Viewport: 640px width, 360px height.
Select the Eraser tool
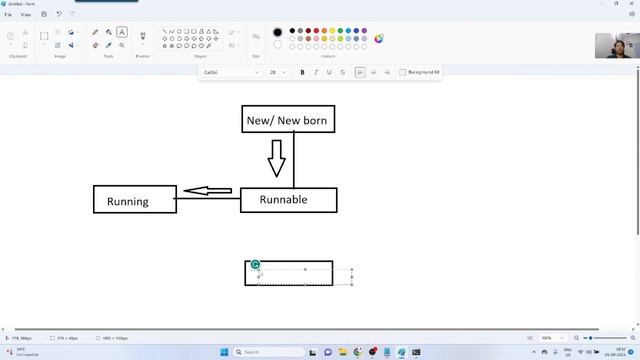[95, 45]
